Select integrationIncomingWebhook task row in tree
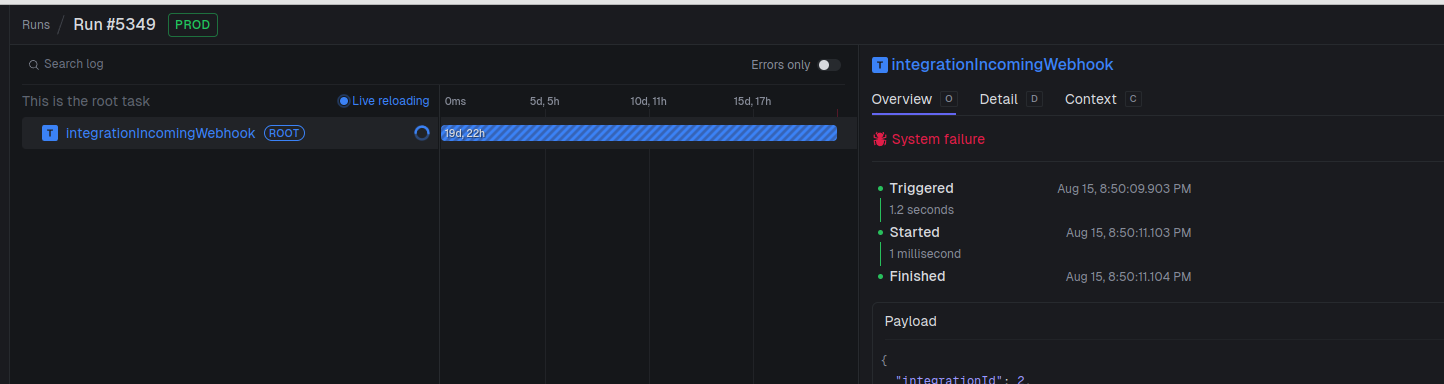 (x=230, y=133)
